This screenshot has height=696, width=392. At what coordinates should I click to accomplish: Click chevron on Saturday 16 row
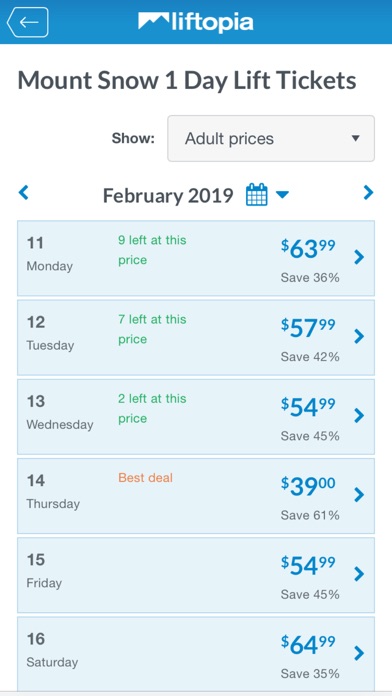click(359, 653)
